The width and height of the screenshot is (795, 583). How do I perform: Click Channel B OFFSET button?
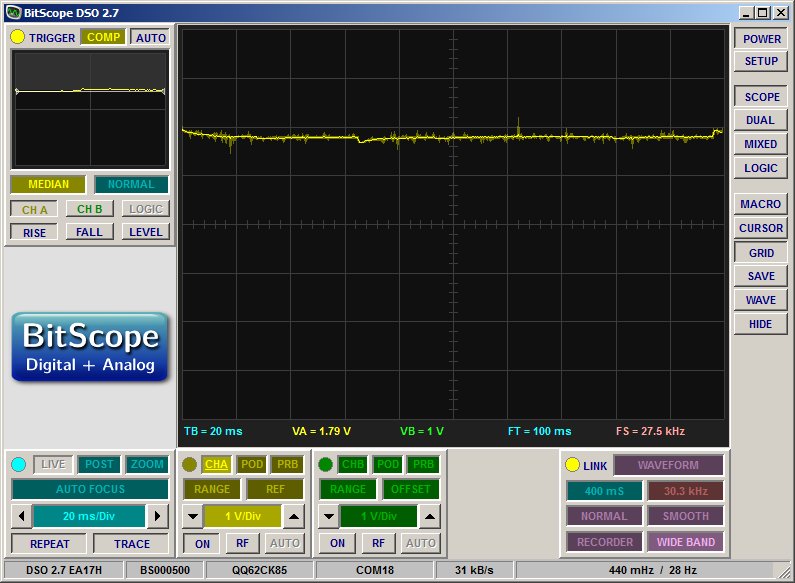[x=411, y=489]
